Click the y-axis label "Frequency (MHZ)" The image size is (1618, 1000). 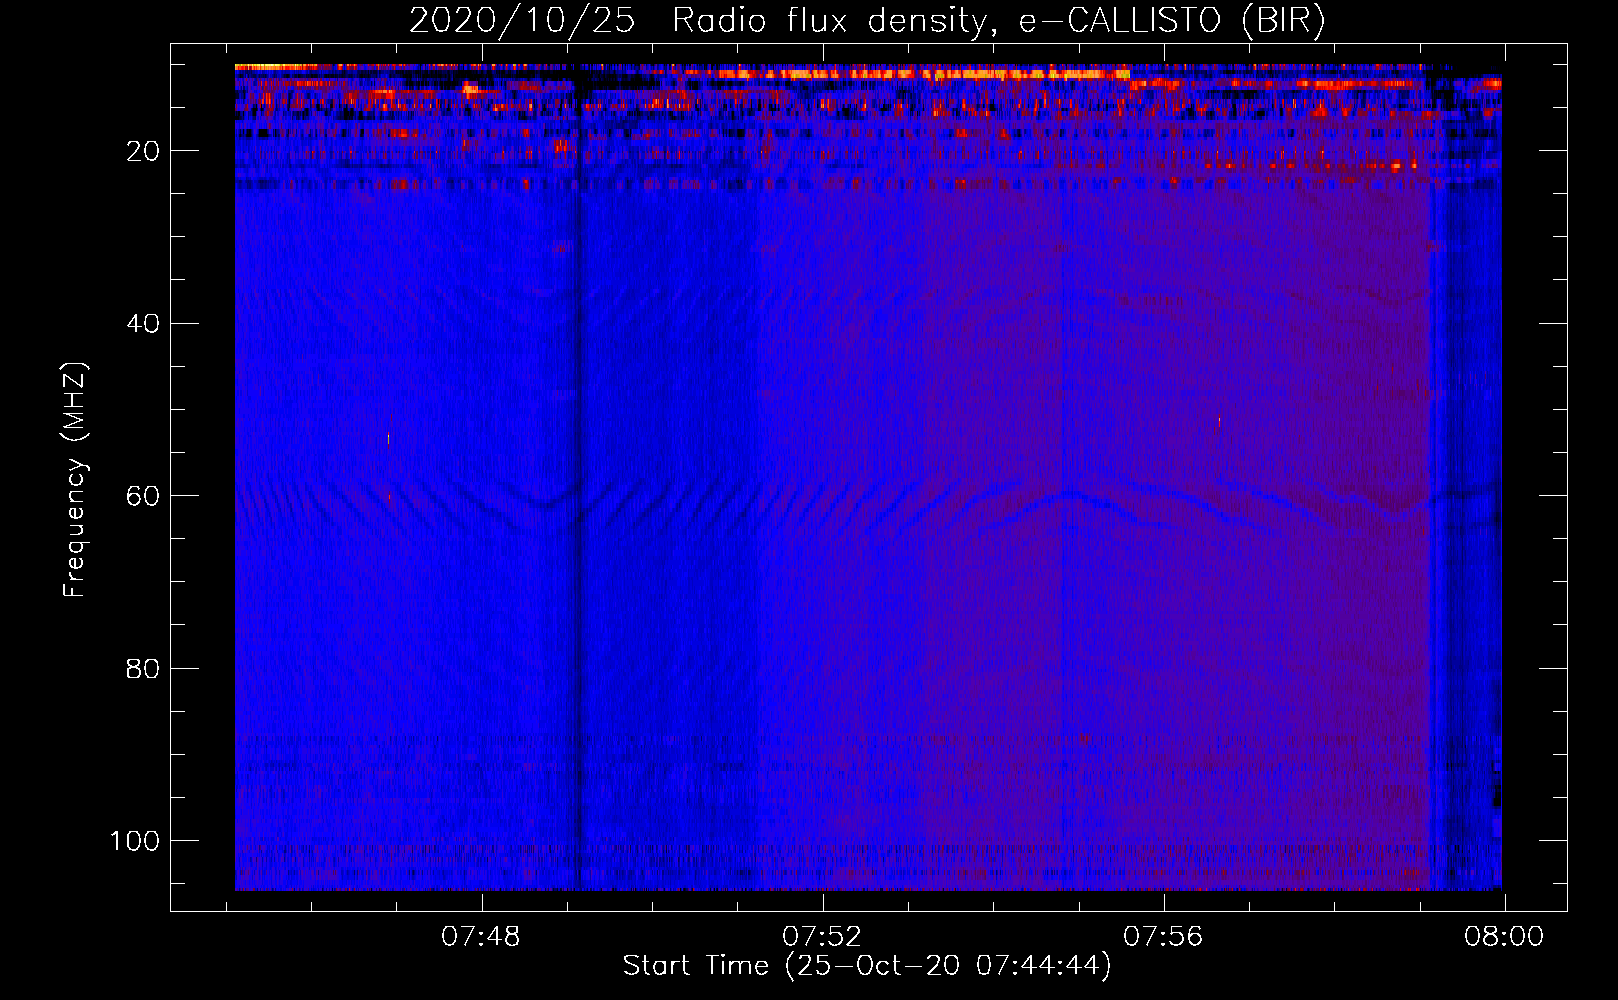75,480
